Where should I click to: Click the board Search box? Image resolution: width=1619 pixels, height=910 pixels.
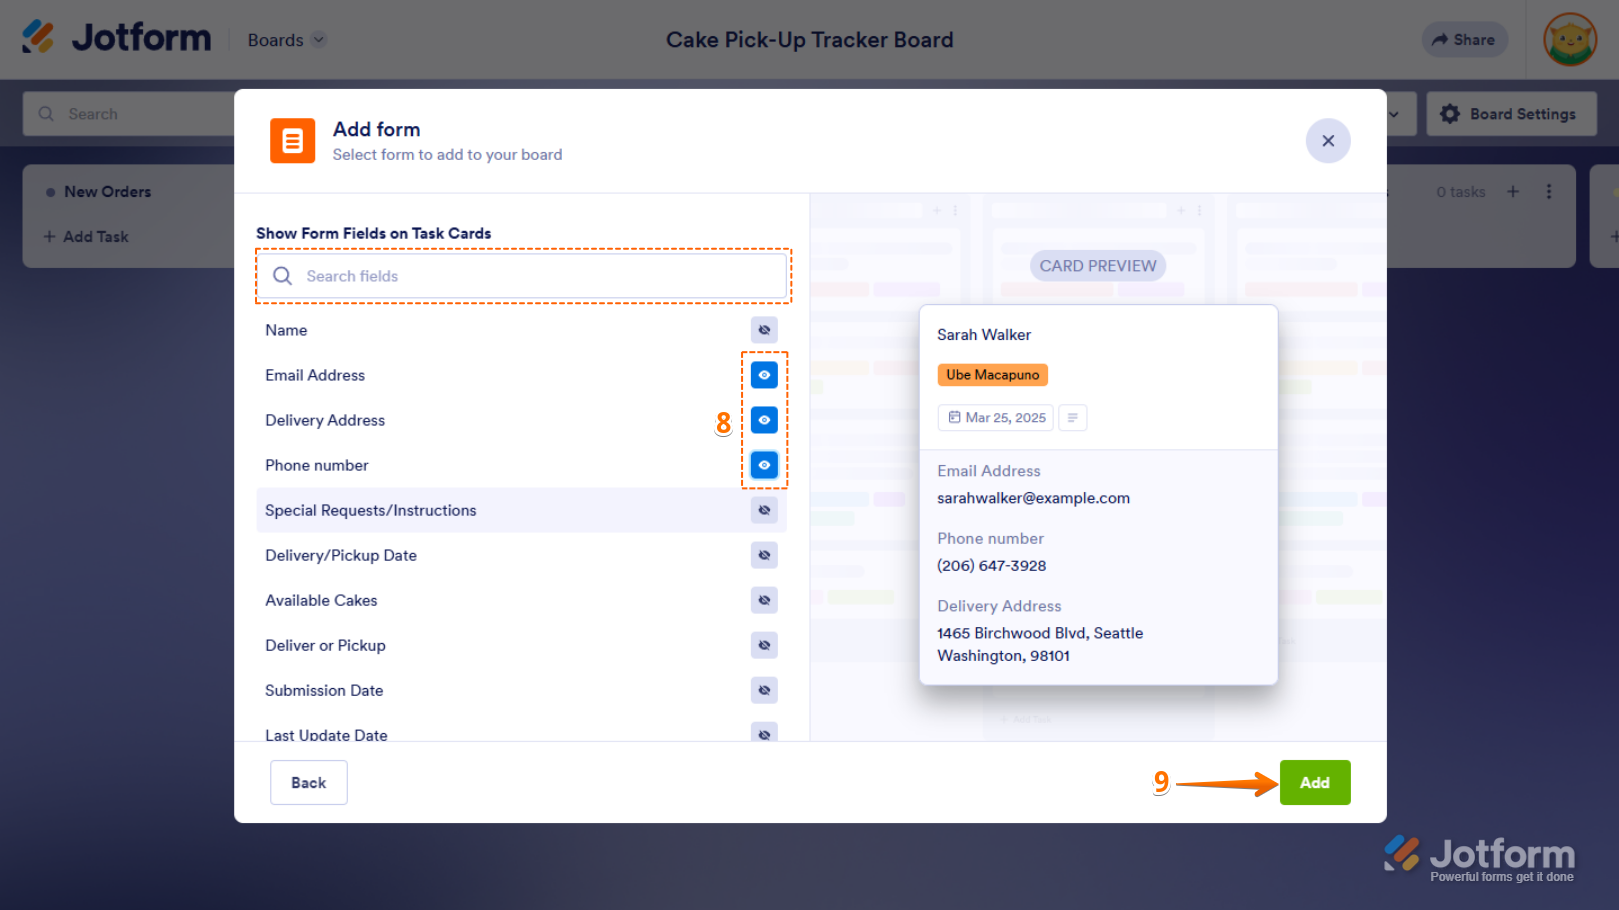click(130, 114)
